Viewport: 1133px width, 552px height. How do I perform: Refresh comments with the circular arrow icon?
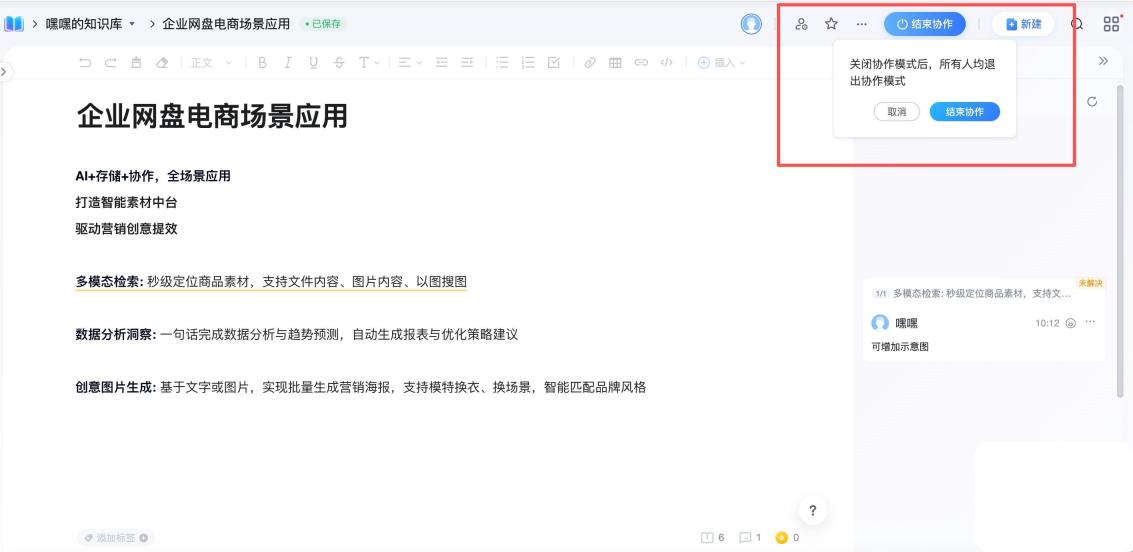pos(1092,102)
